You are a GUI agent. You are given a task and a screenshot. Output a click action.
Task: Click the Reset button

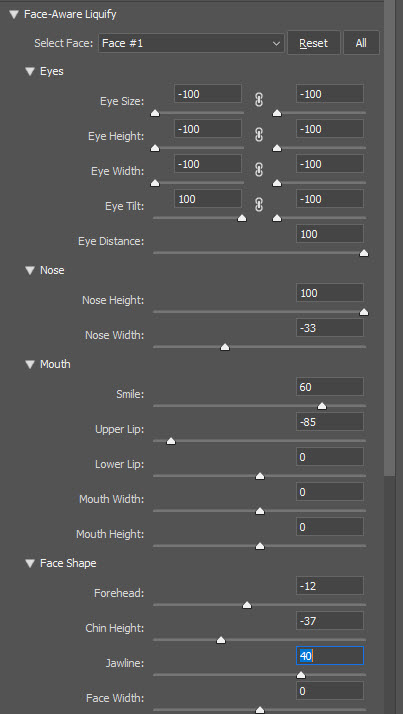coord(313,43)
